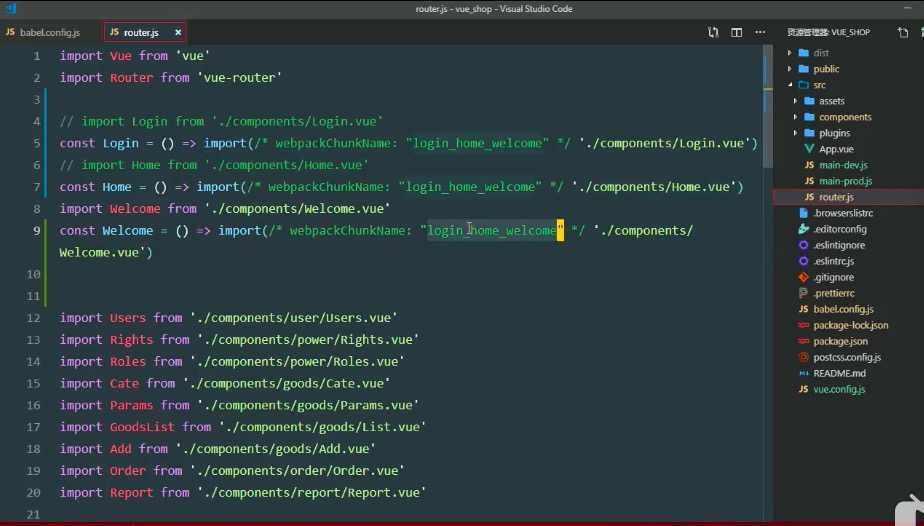Select the assets folder in explorer
Image resolution: width=924 pixels, height=526 pixels.
[831, 101]
